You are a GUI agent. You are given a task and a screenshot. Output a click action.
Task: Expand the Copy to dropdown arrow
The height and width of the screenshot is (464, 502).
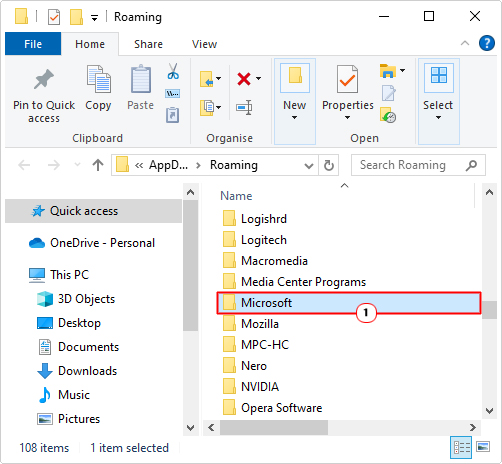click(219, 107)
